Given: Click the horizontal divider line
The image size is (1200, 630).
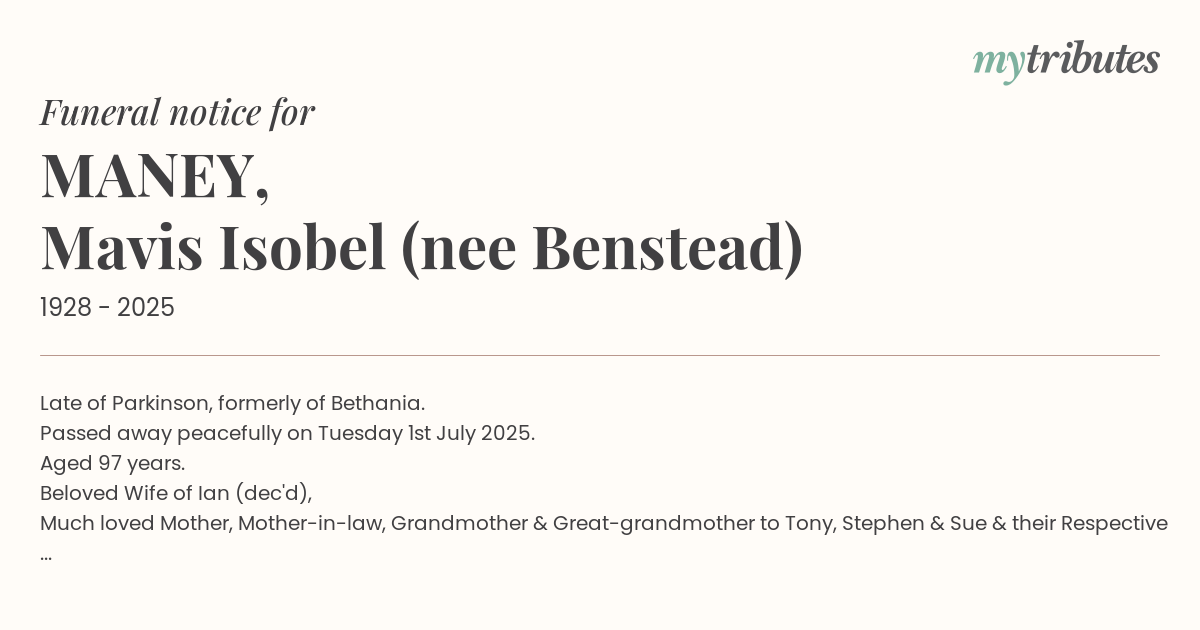Looking at the screenshot, I should (600, 355).
